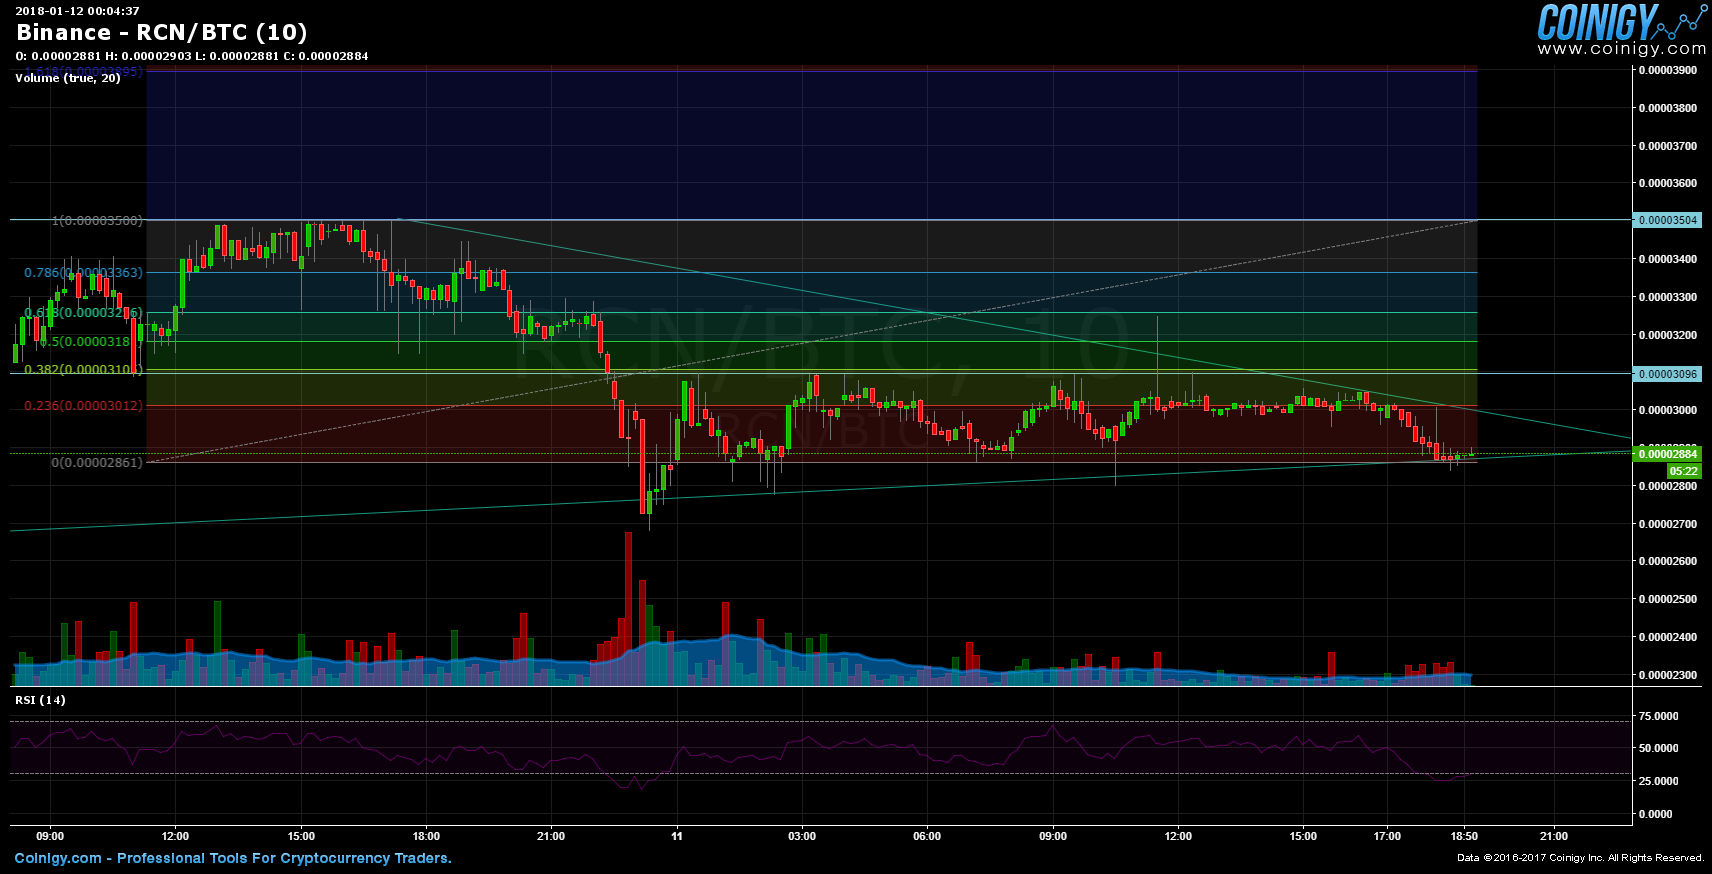Click the 0.00002300 price axis label
The image size is (1712, 874).
click(1667, 675)
